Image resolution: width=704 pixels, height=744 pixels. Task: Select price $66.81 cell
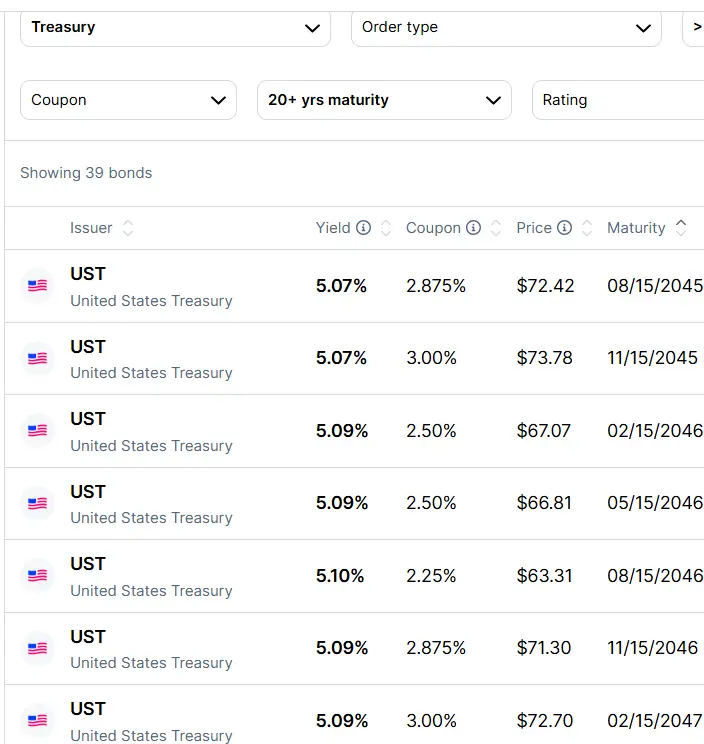tap(544, 503)
